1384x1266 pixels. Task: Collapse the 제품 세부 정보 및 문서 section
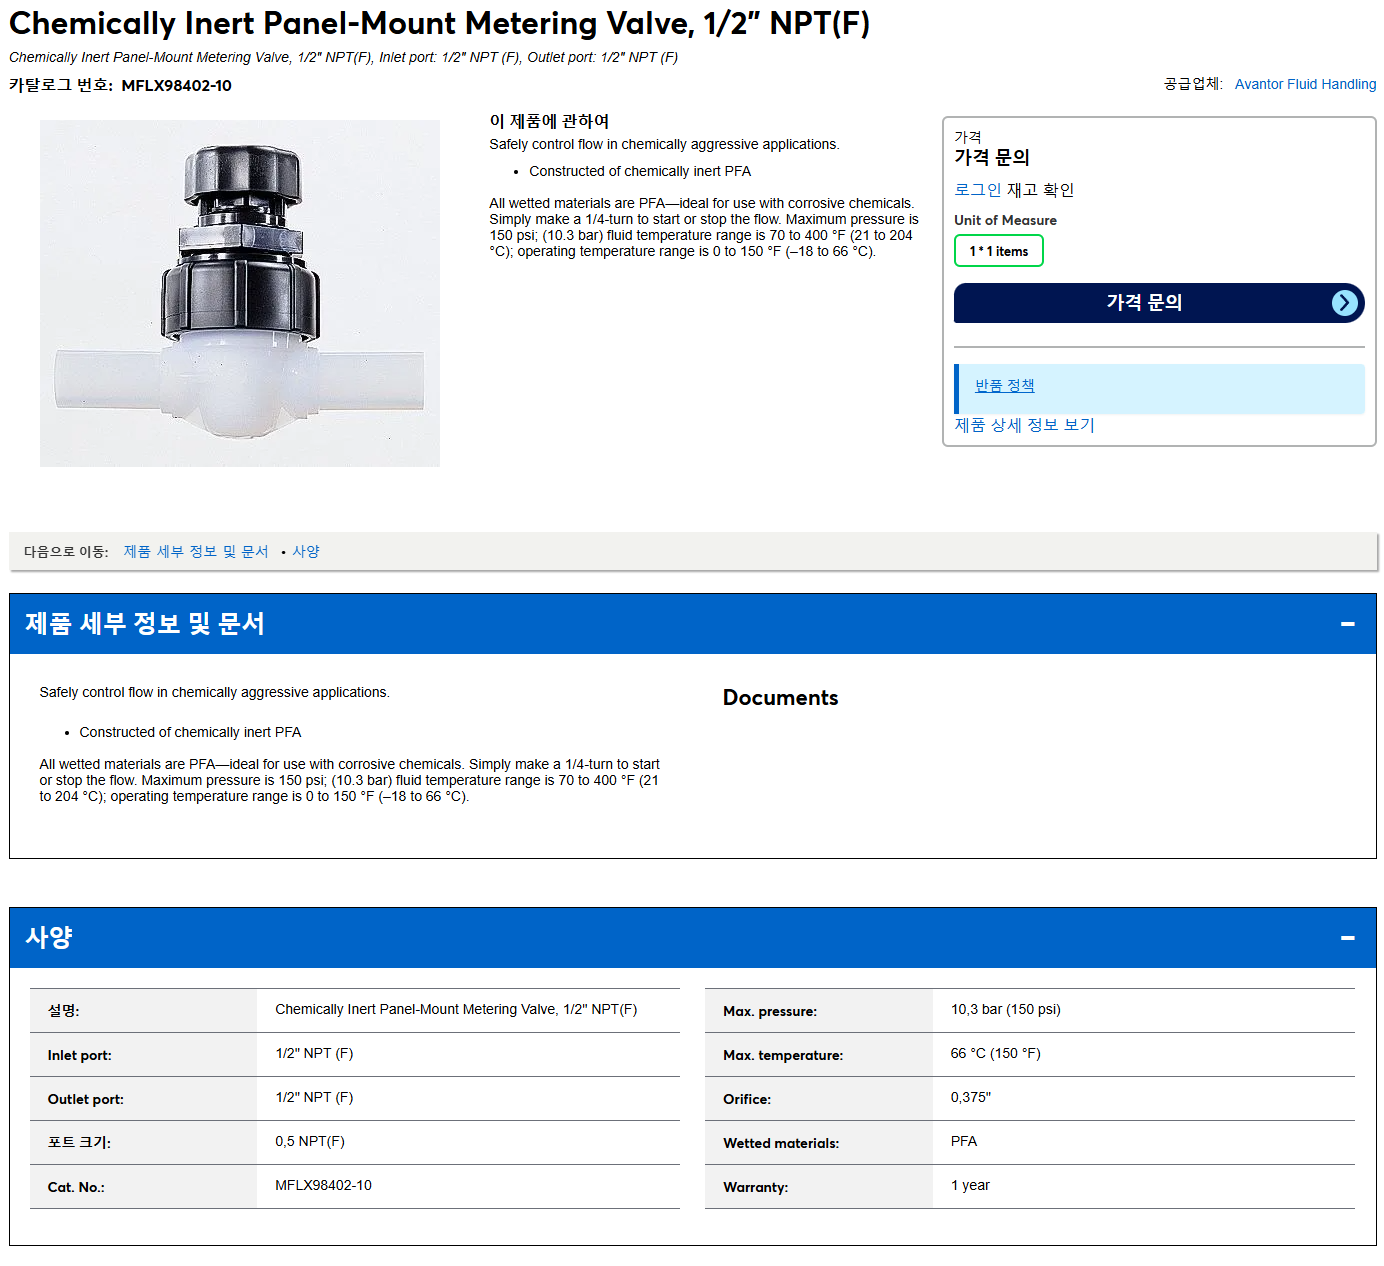point(1348,624)
